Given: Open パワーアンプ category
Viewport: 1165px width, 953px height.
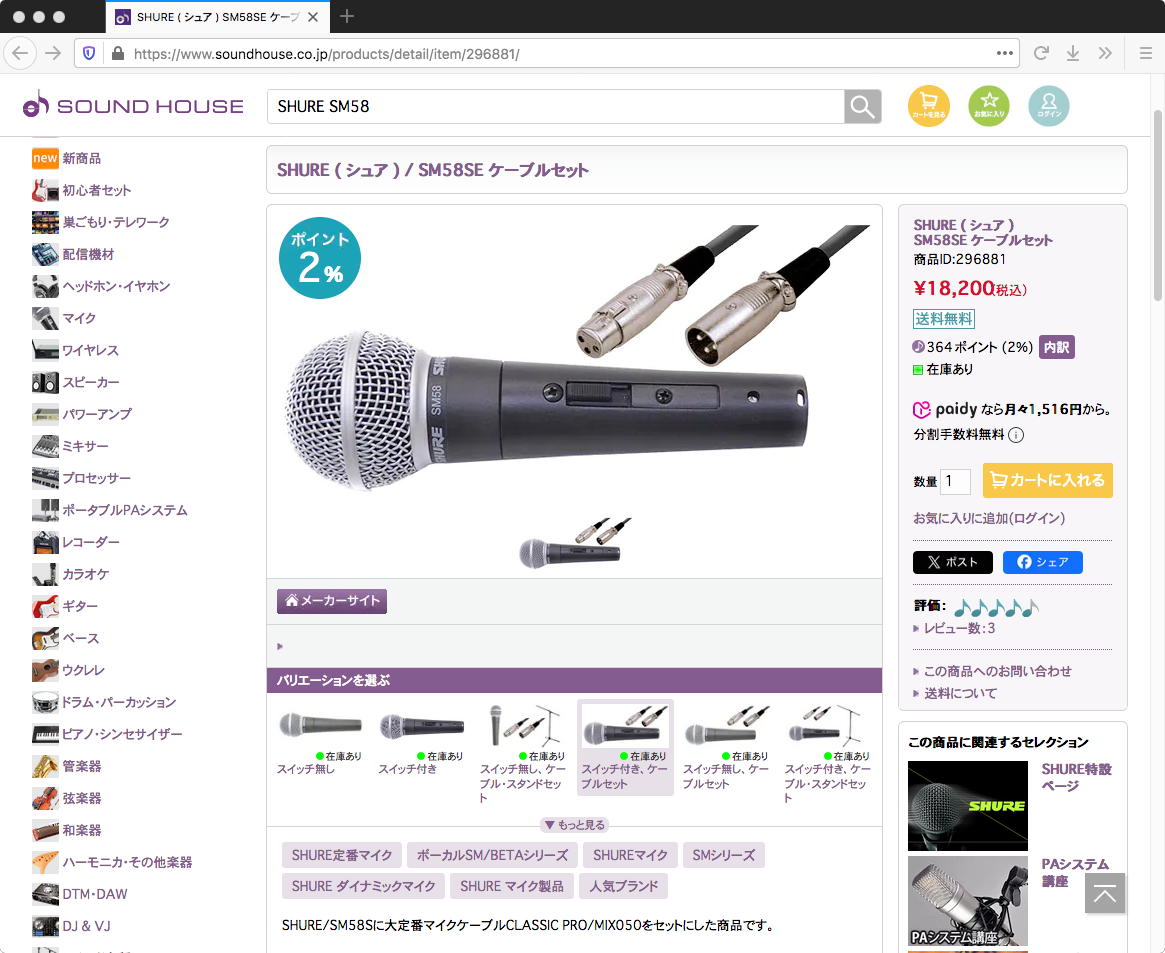Looking at the screenshot, I should pyautogui.click(x=82, y=414).
